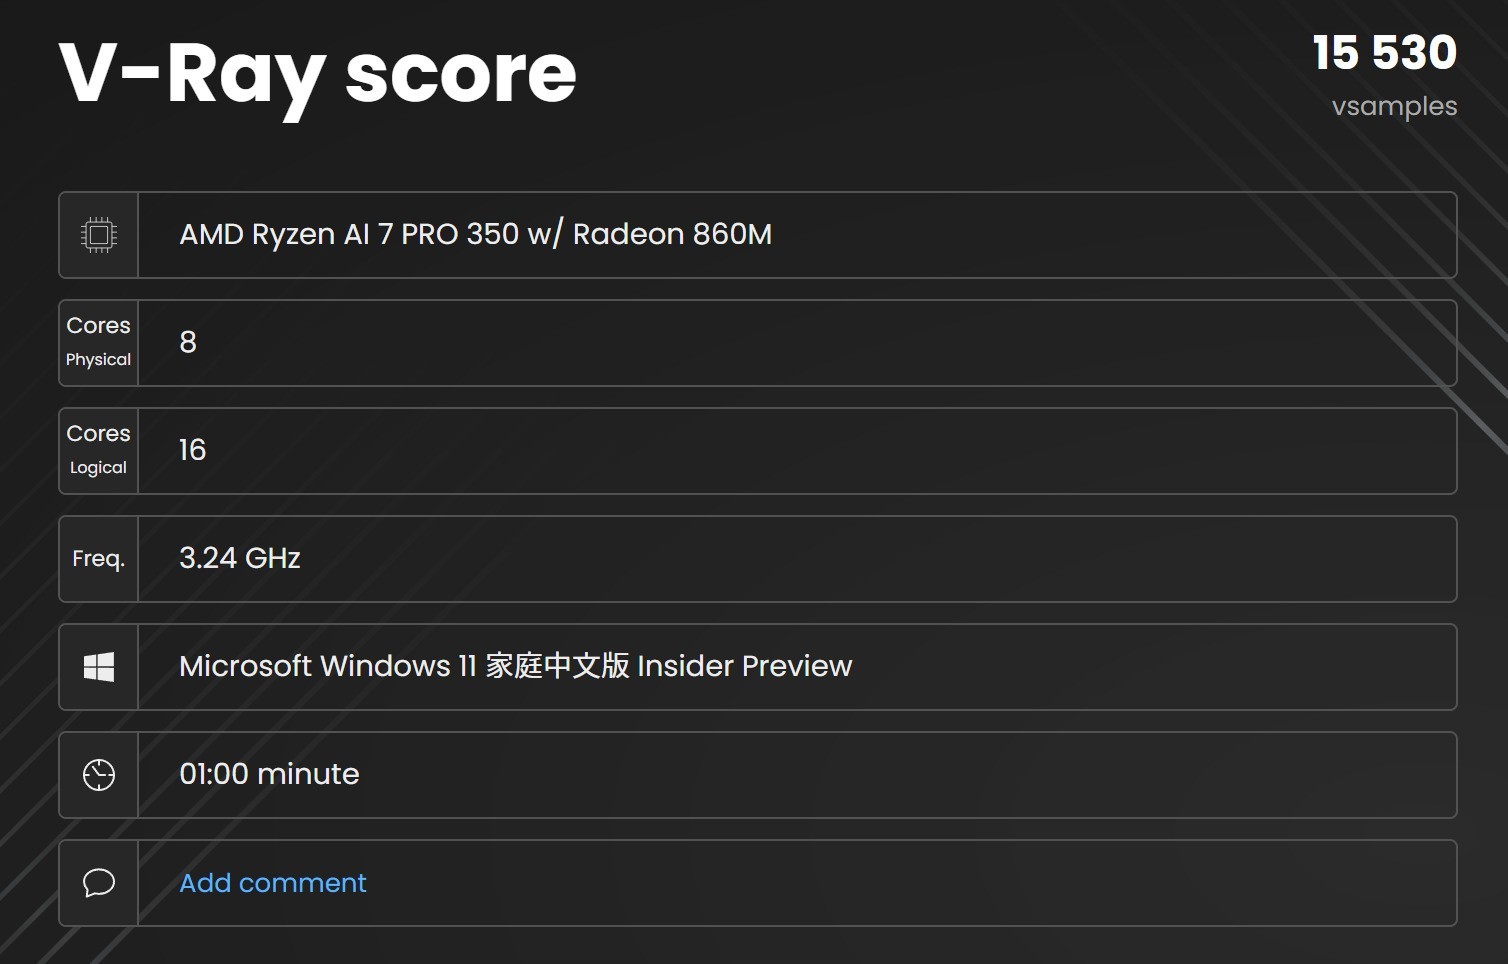This screenshot has width=1508, height=964.
Task: Click the clock duration icon
Action: (x=98, y=775)
